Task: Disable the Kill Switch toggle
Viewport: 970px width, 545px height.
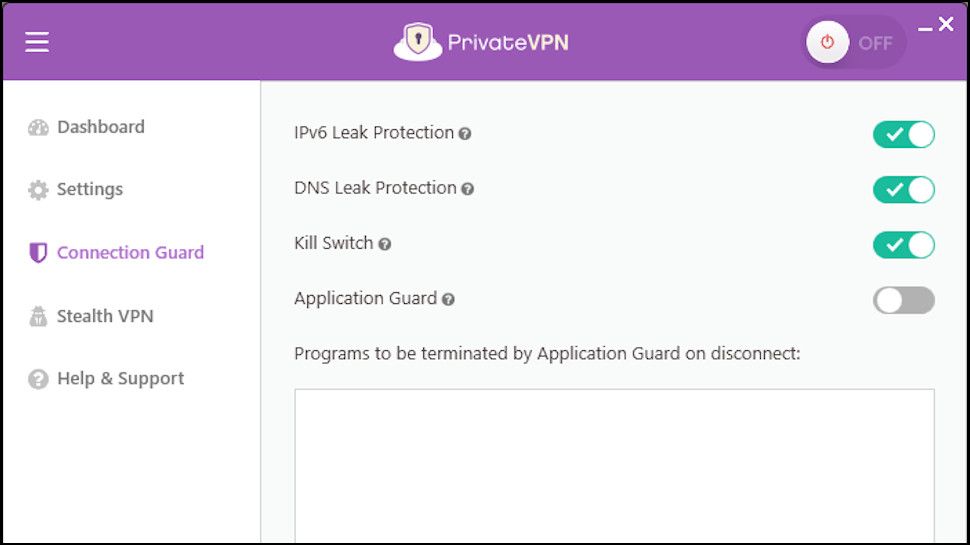Action: coord(903,245)
